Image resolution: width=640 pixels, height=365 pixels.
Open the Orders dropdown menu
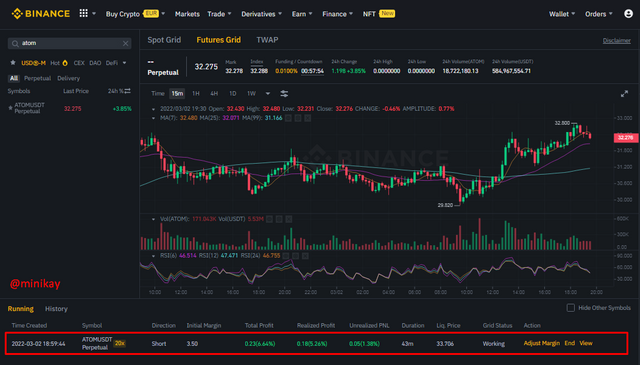(599, 14)
